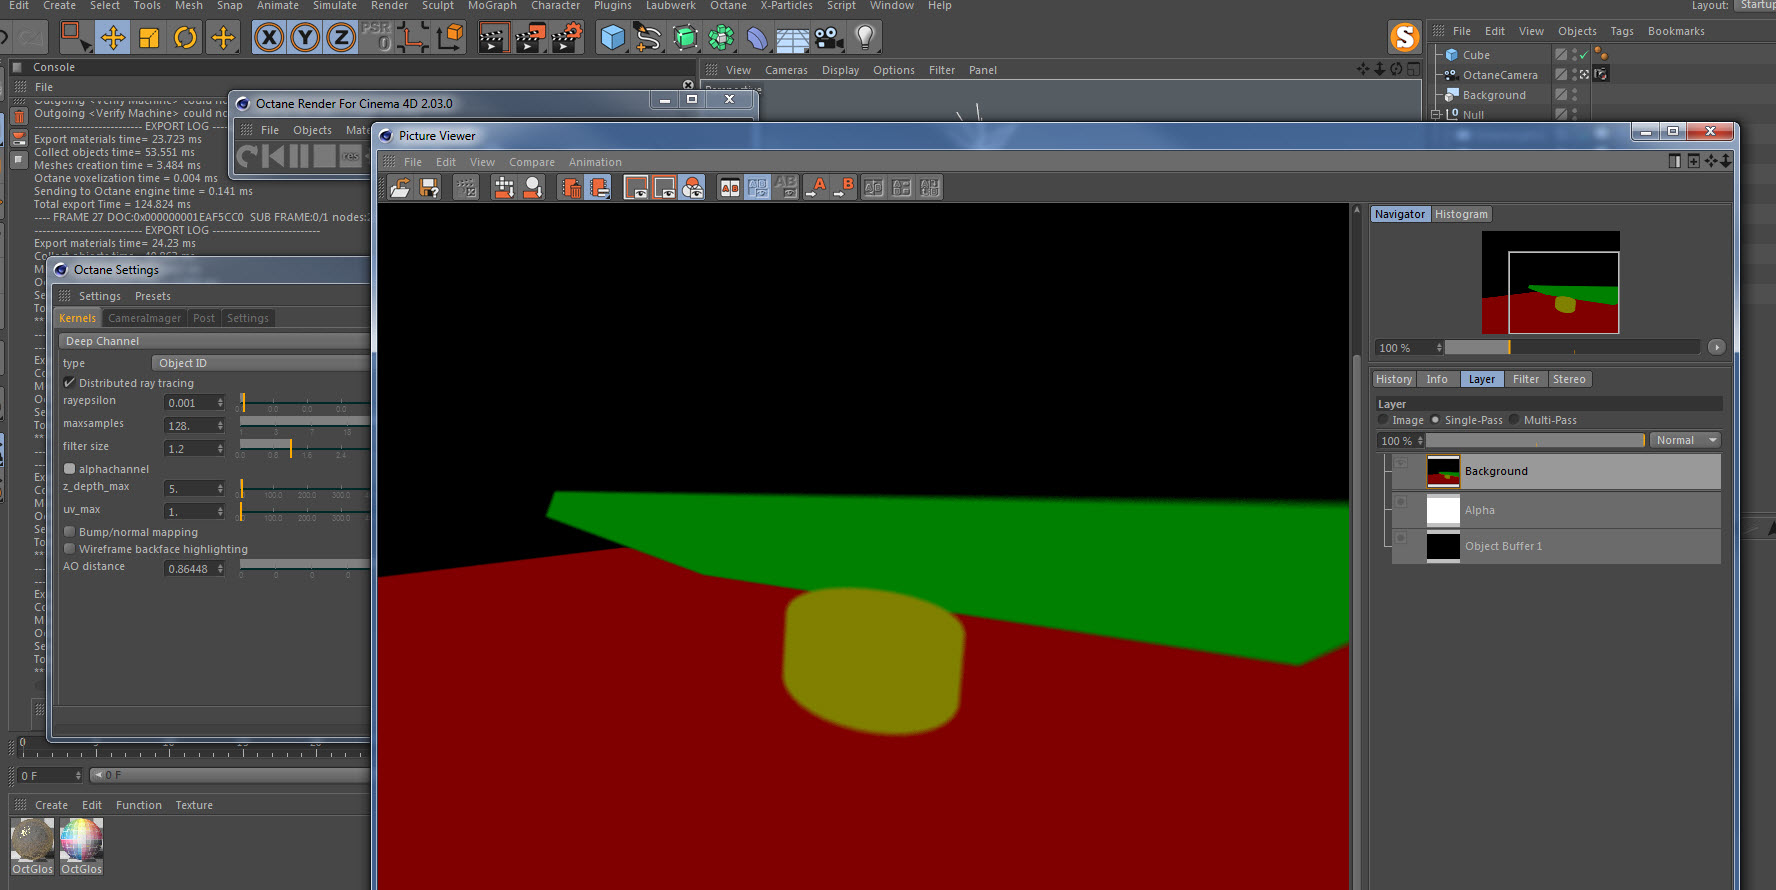Open the Filter tab in Picture Viewer
The image size is (1776, 890).
(x=1526, y=379)
